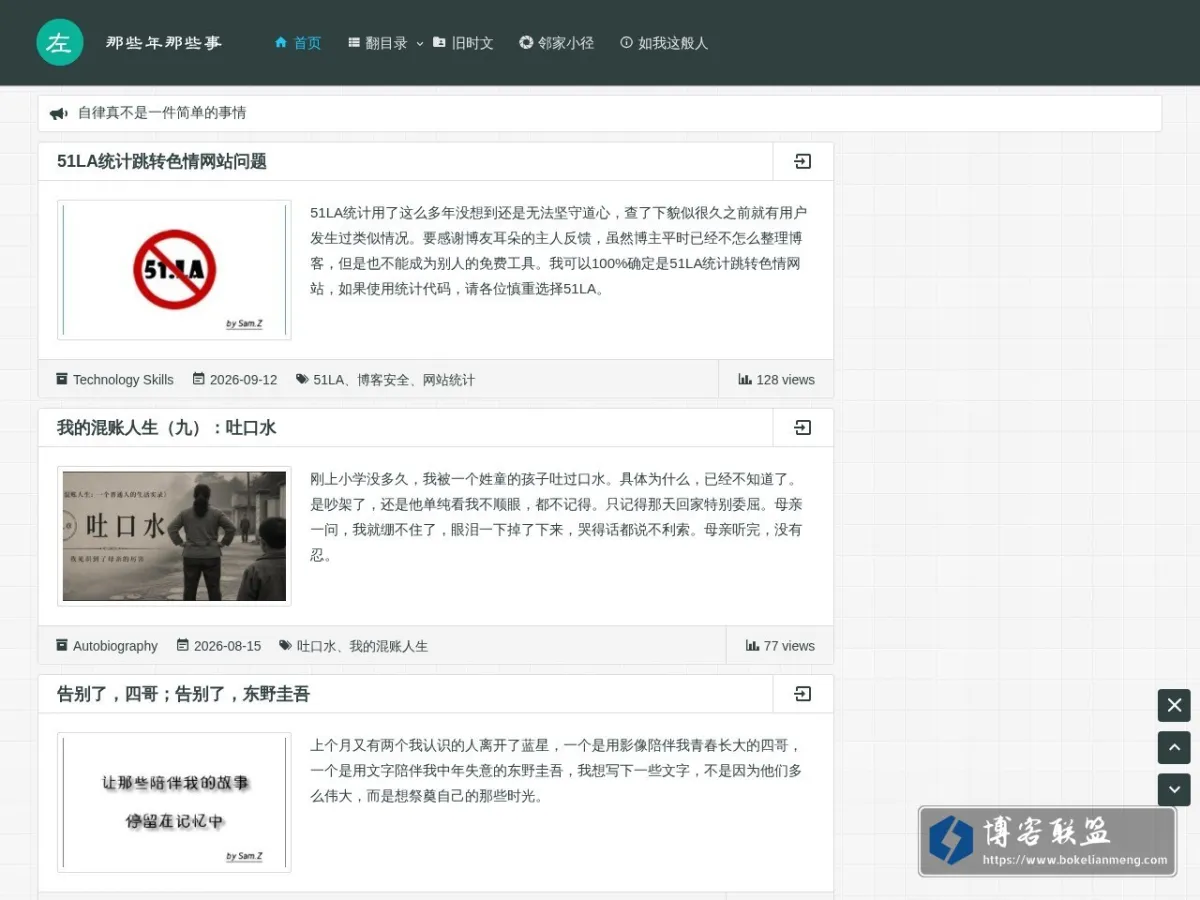Open the Autobiography category

pos(115,646)
